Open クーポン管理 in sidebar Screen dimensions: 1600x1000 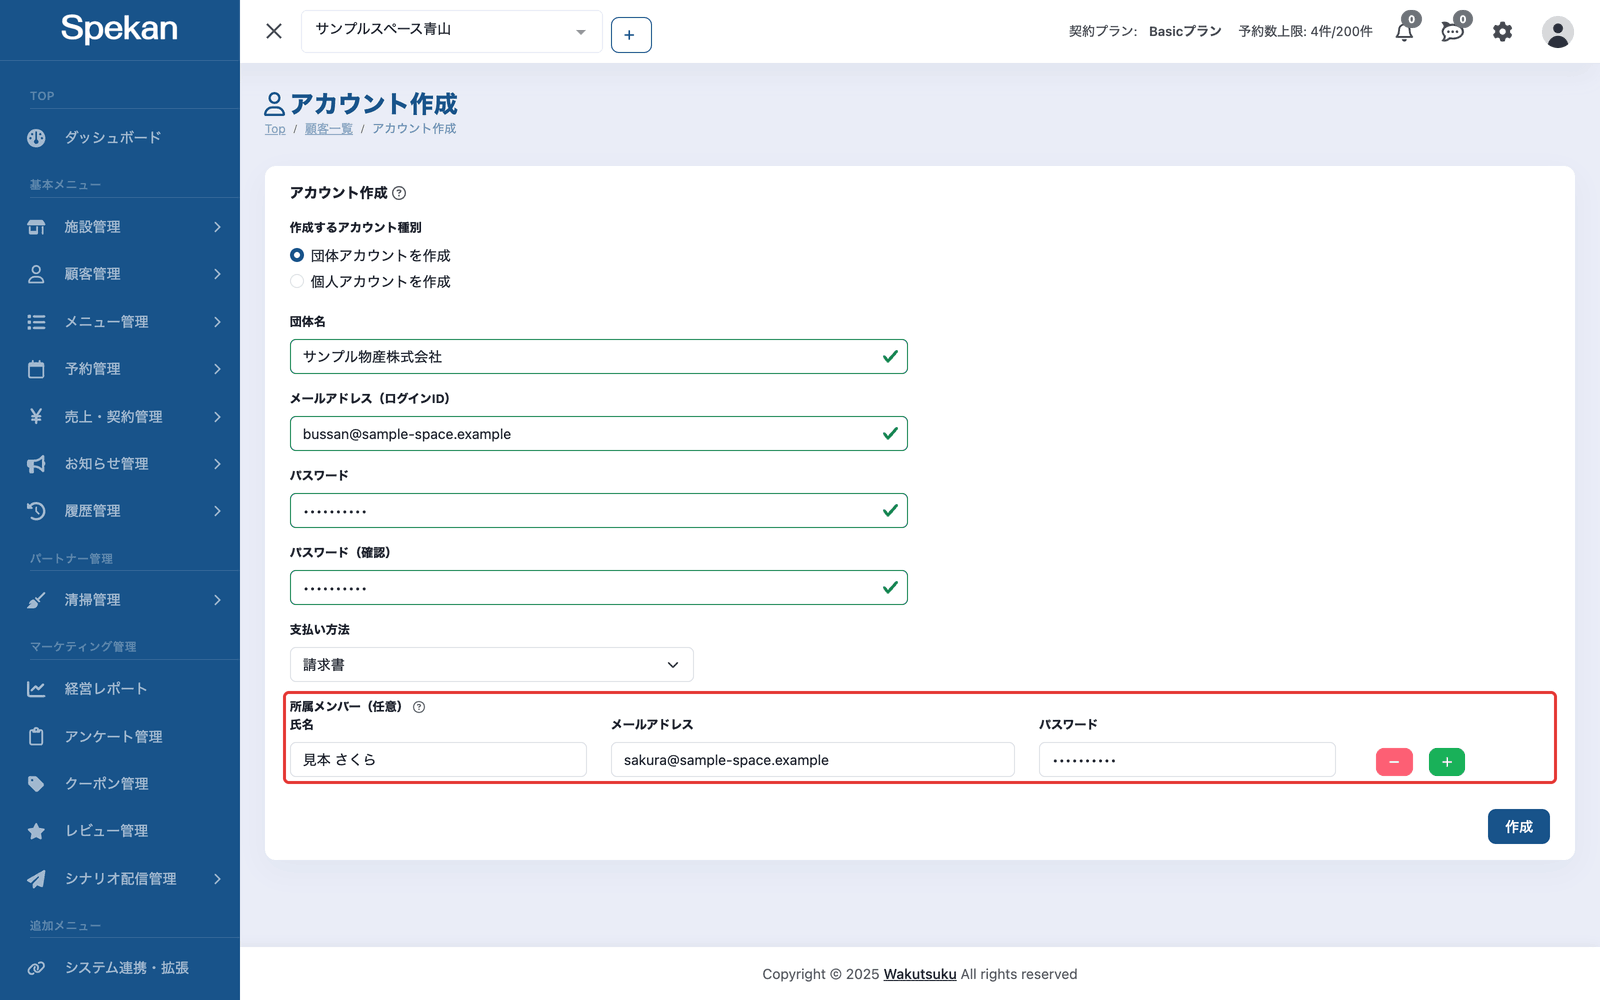[120, 784]
